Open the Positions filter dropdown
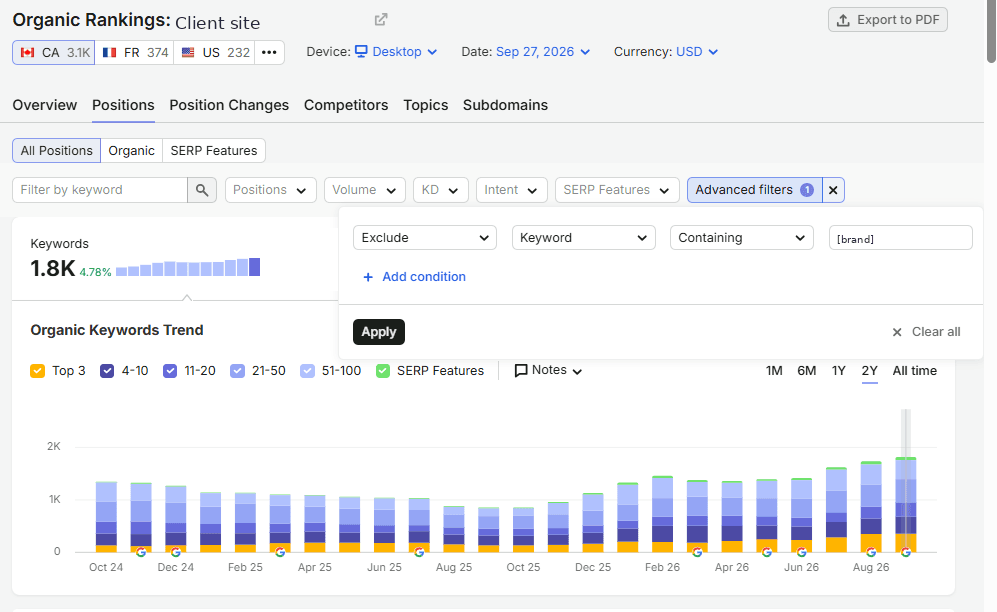Viewport: 997px width, 612px height. point(271,190)
